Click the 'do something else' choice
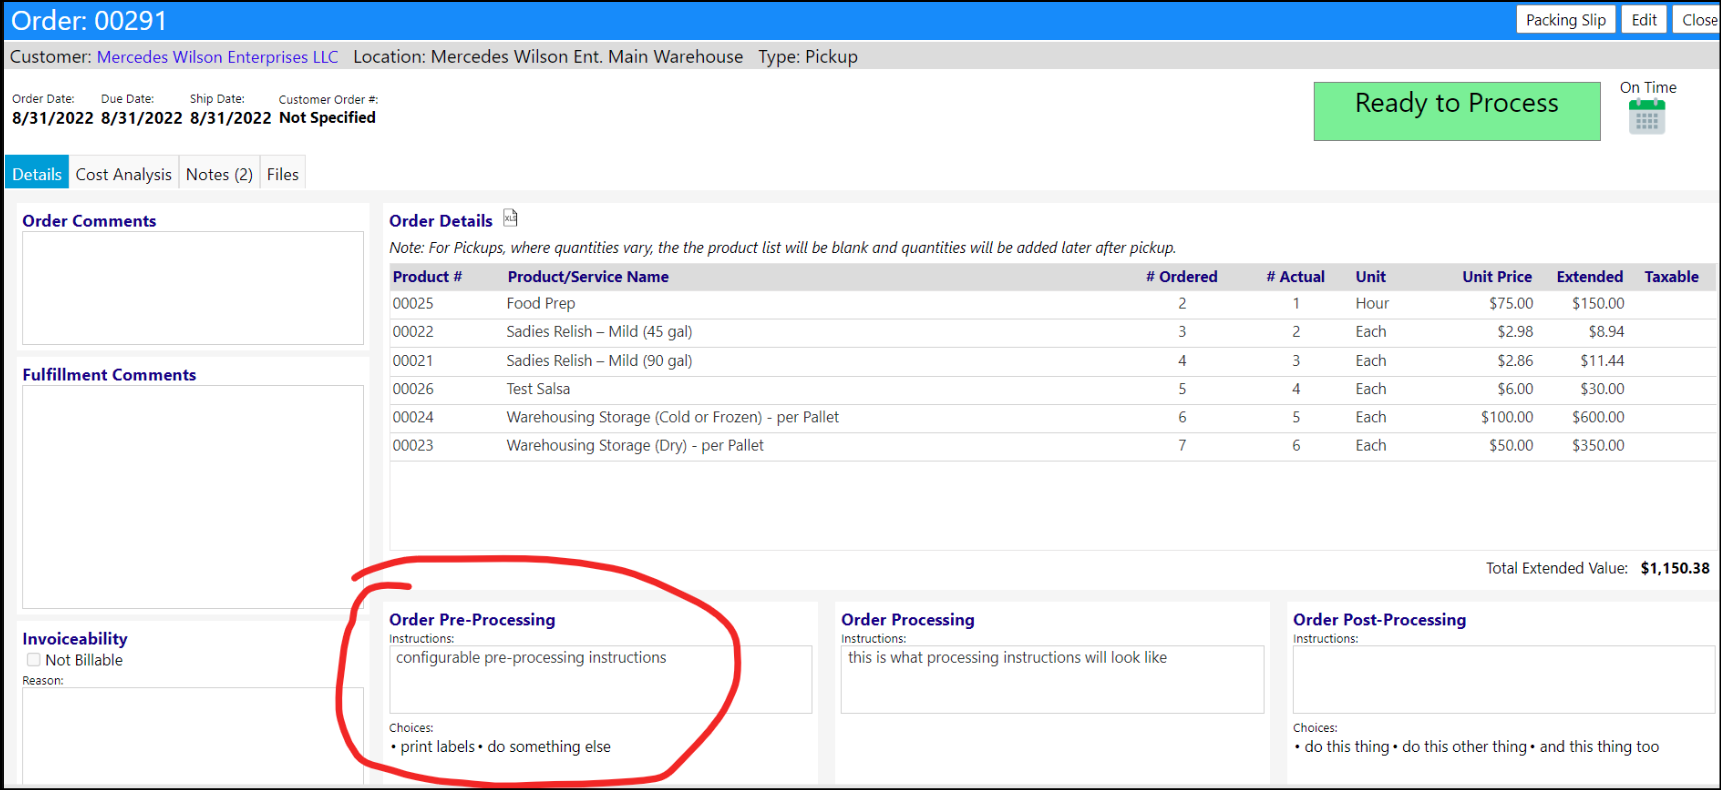Screen dimensions: 1721x790 pyautogui.click(x=549, y=747)
